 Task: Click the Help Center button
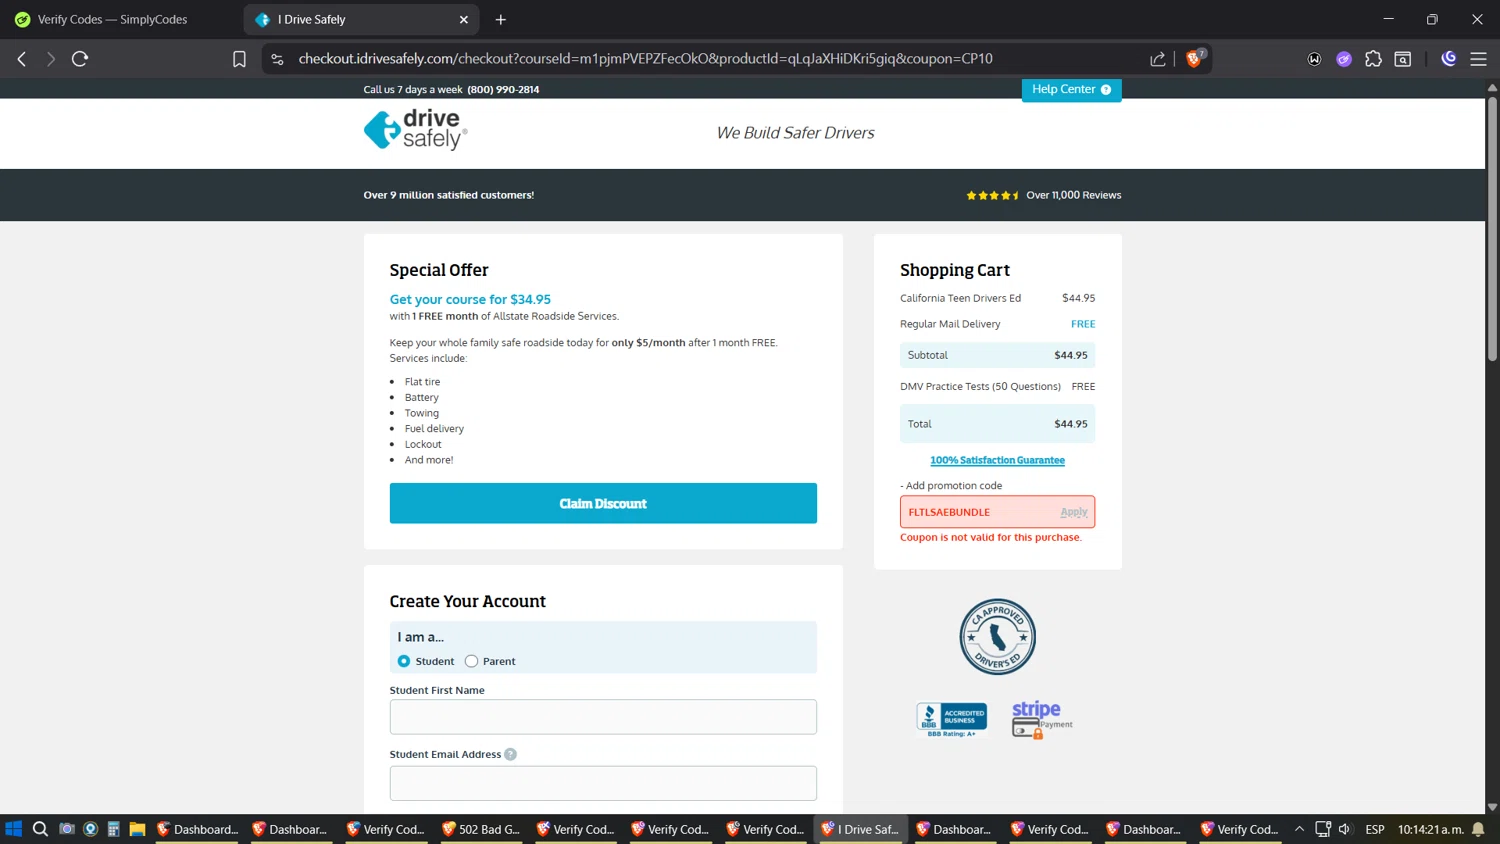(x=1071, y=90)
